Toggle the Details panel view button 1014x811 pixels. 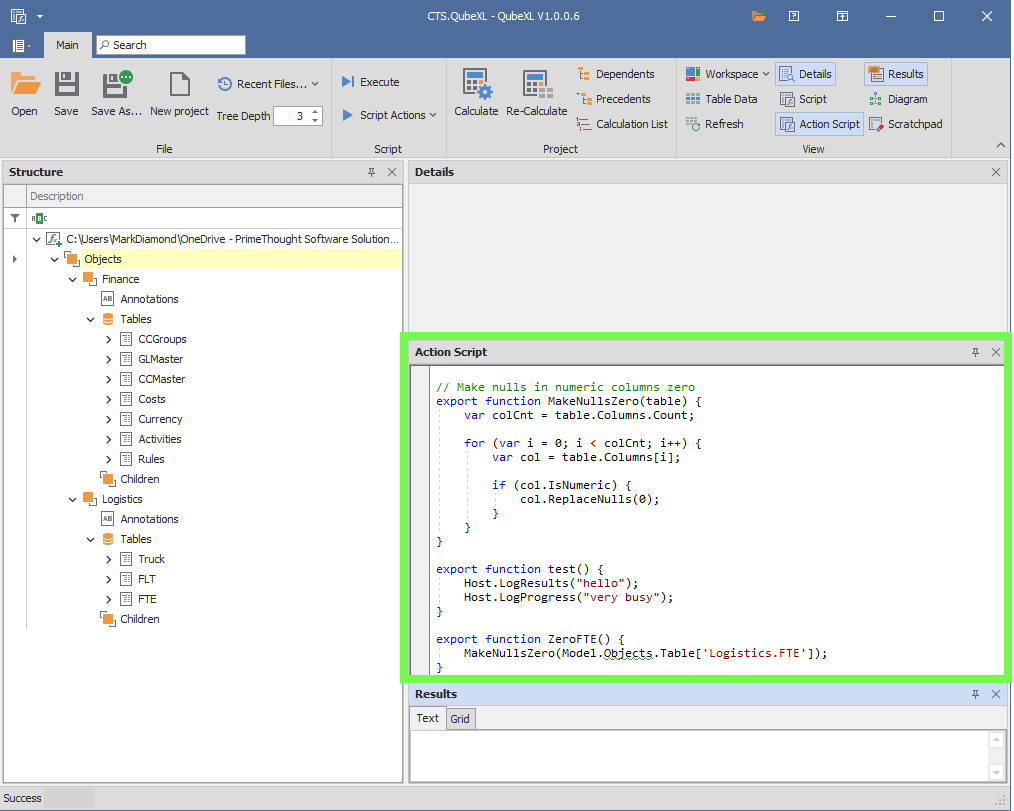(x=805, y=74)
